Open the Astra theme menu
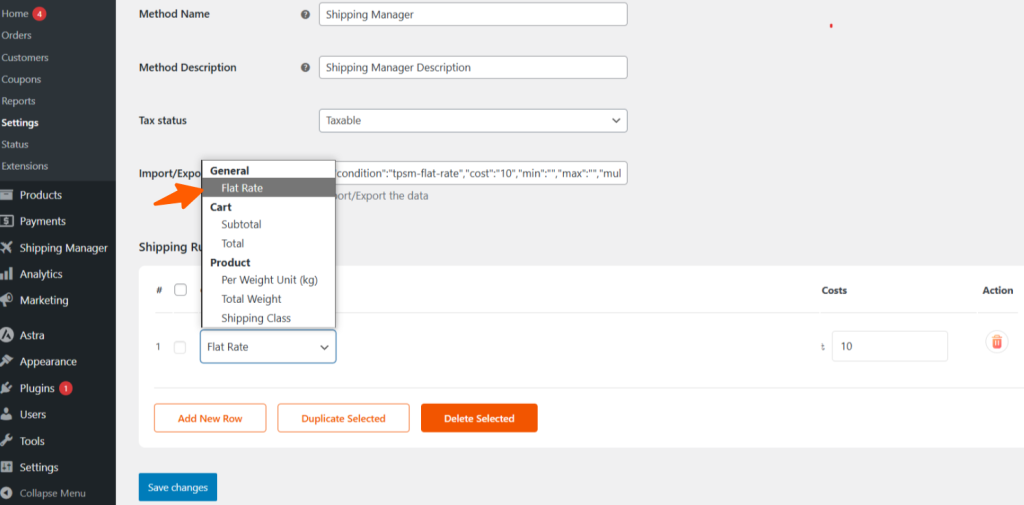 [x=32, y=335]
